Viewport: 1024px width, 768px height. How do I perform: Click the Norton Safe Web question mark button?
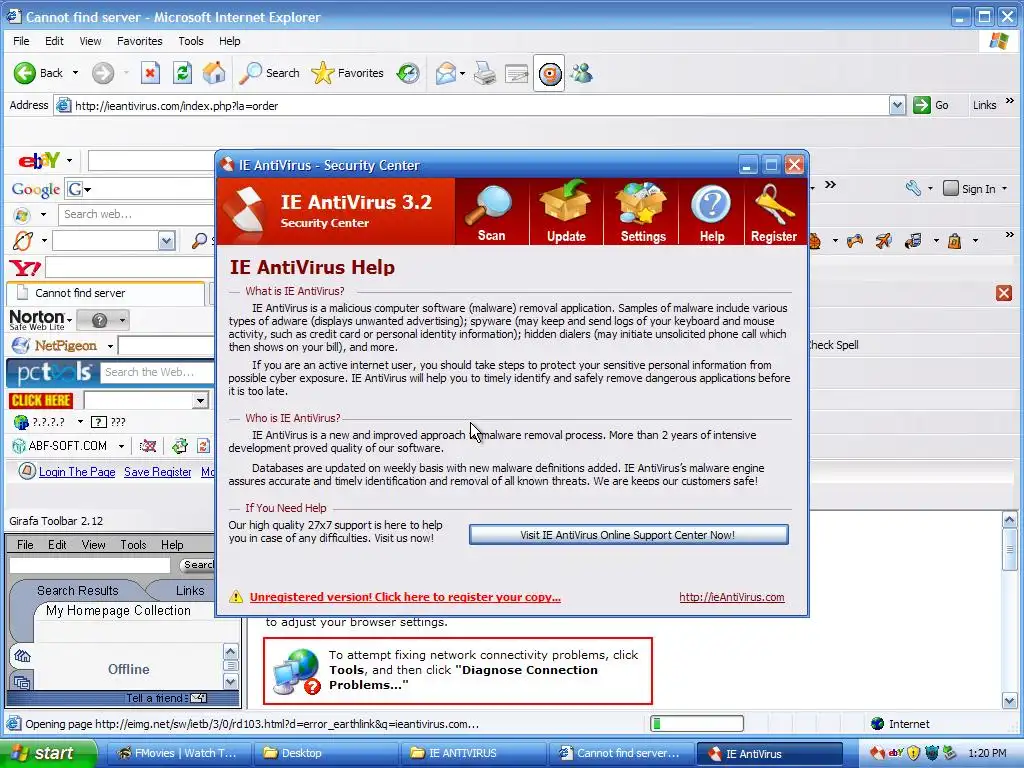pos(99,320)
